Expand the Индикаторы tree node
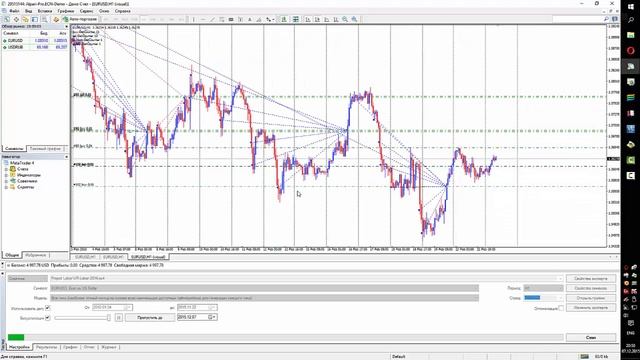Image resolution: width=640 pixels, height=360 pixels. tap(6, 175)
